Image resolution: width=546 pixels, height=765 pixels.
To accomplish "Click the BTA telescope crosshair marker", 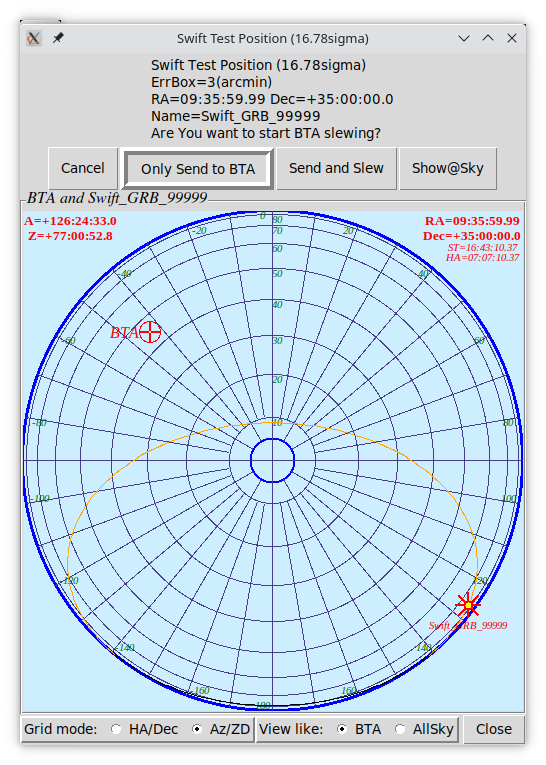I will point(150,332).
